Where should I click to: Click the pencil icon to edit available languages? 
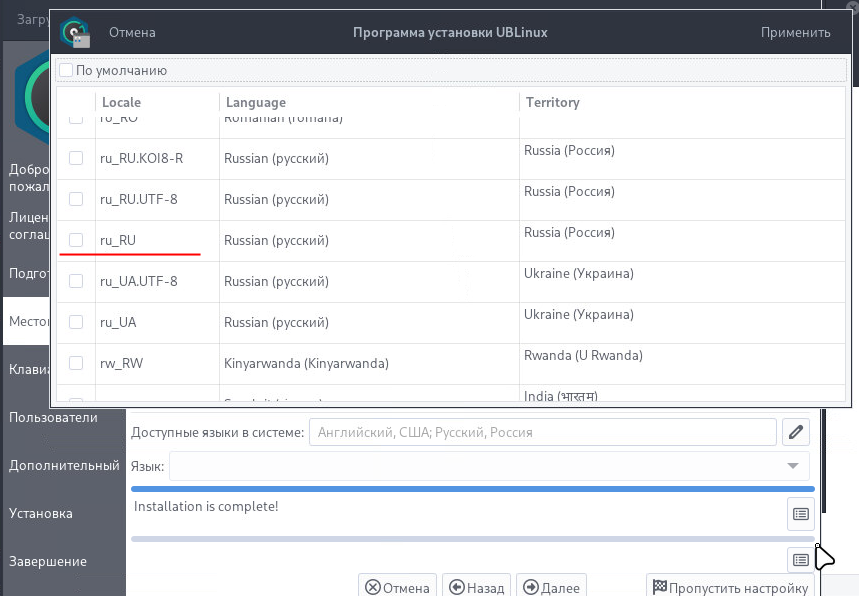(x=795, y=432)
